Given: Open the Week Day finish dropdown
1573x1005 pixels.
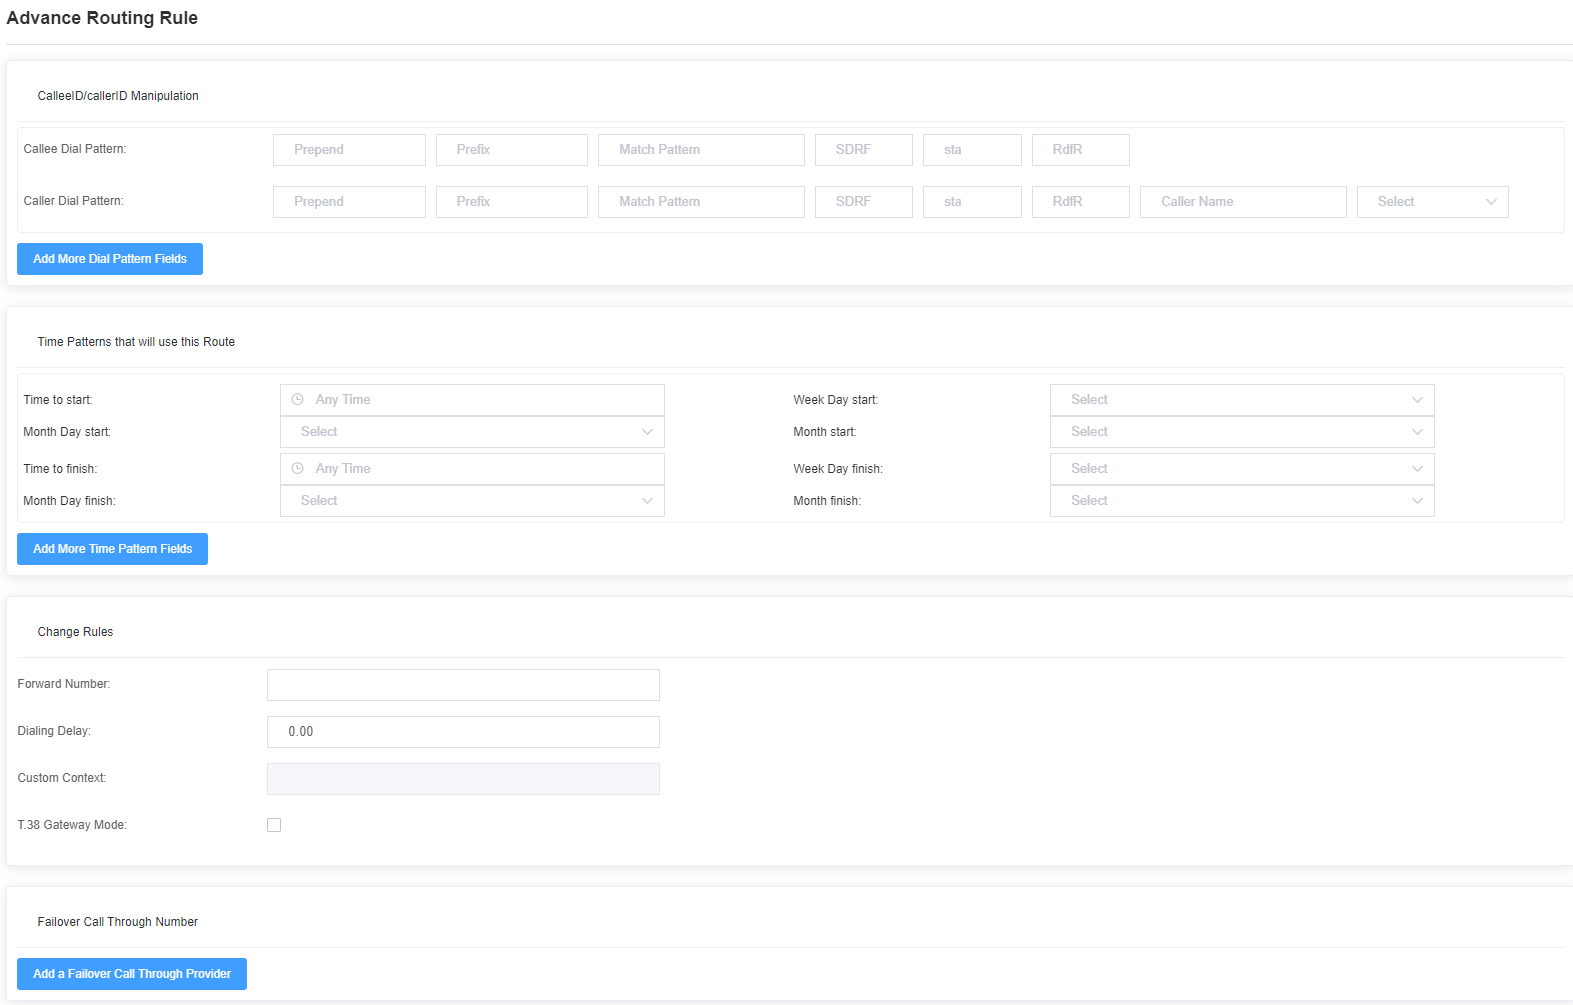Looking at the screenshot, I should point(1242,469).
